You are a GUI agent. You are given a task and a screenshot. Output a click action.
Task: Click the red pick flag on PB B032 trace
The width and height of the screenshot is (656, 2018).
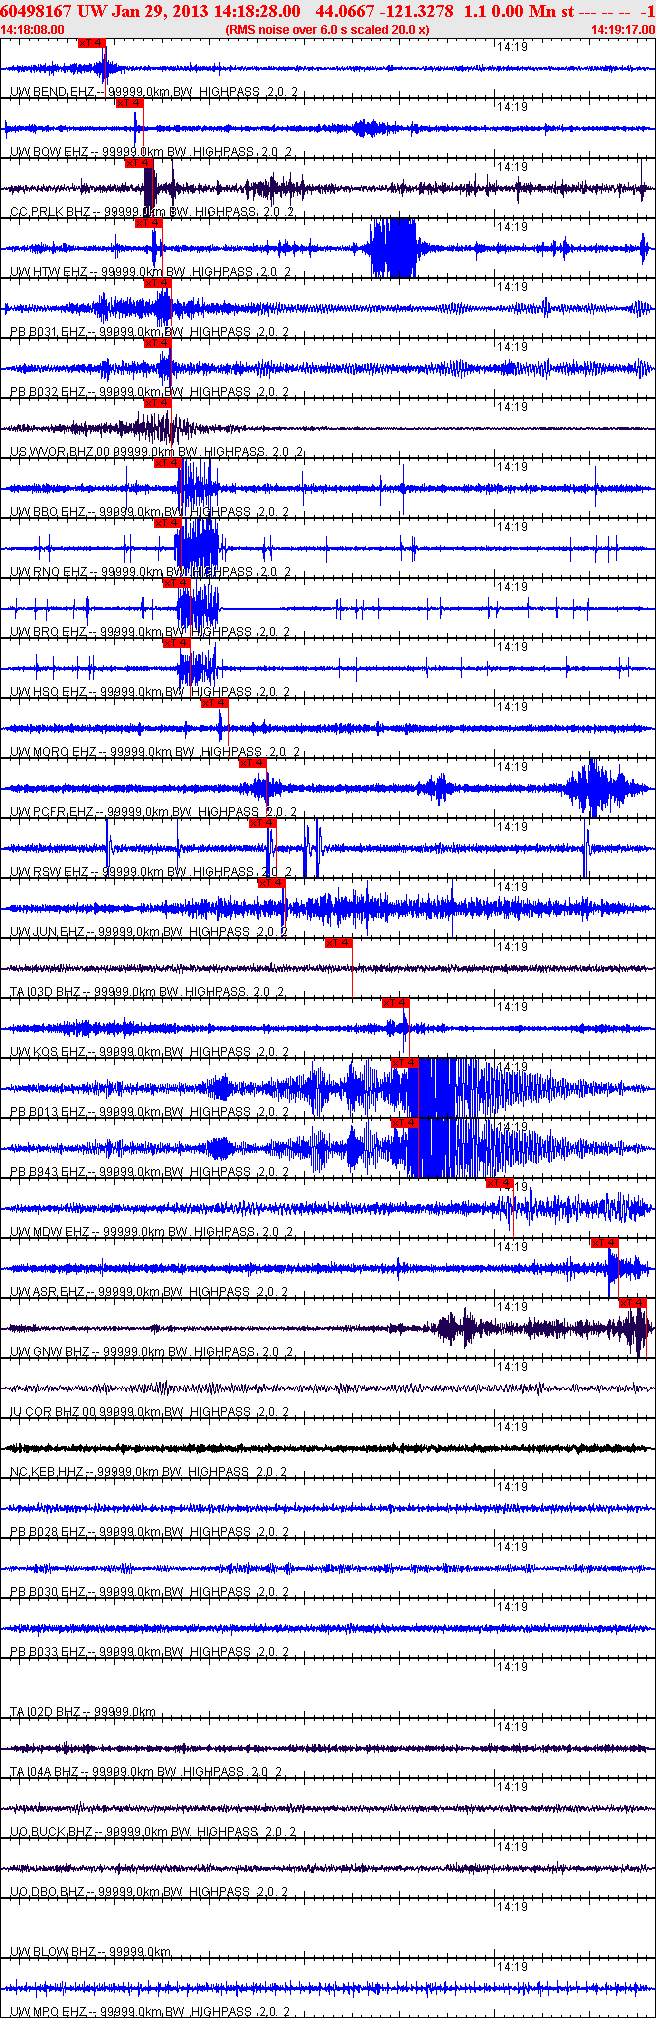(x=158, y=343)
